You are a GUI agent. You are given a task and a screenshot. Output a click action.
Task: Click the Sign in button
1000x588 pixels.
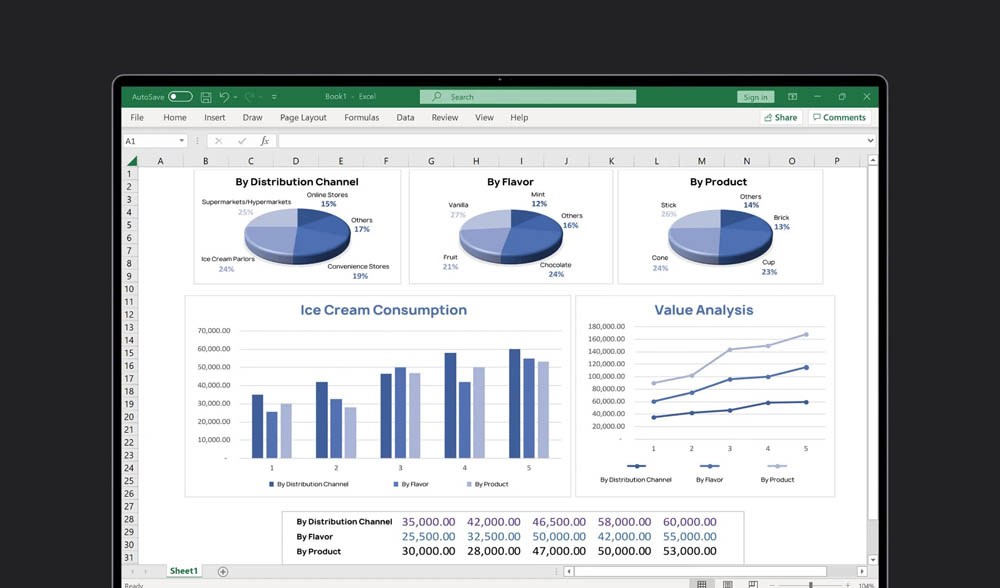coord(755,97)
